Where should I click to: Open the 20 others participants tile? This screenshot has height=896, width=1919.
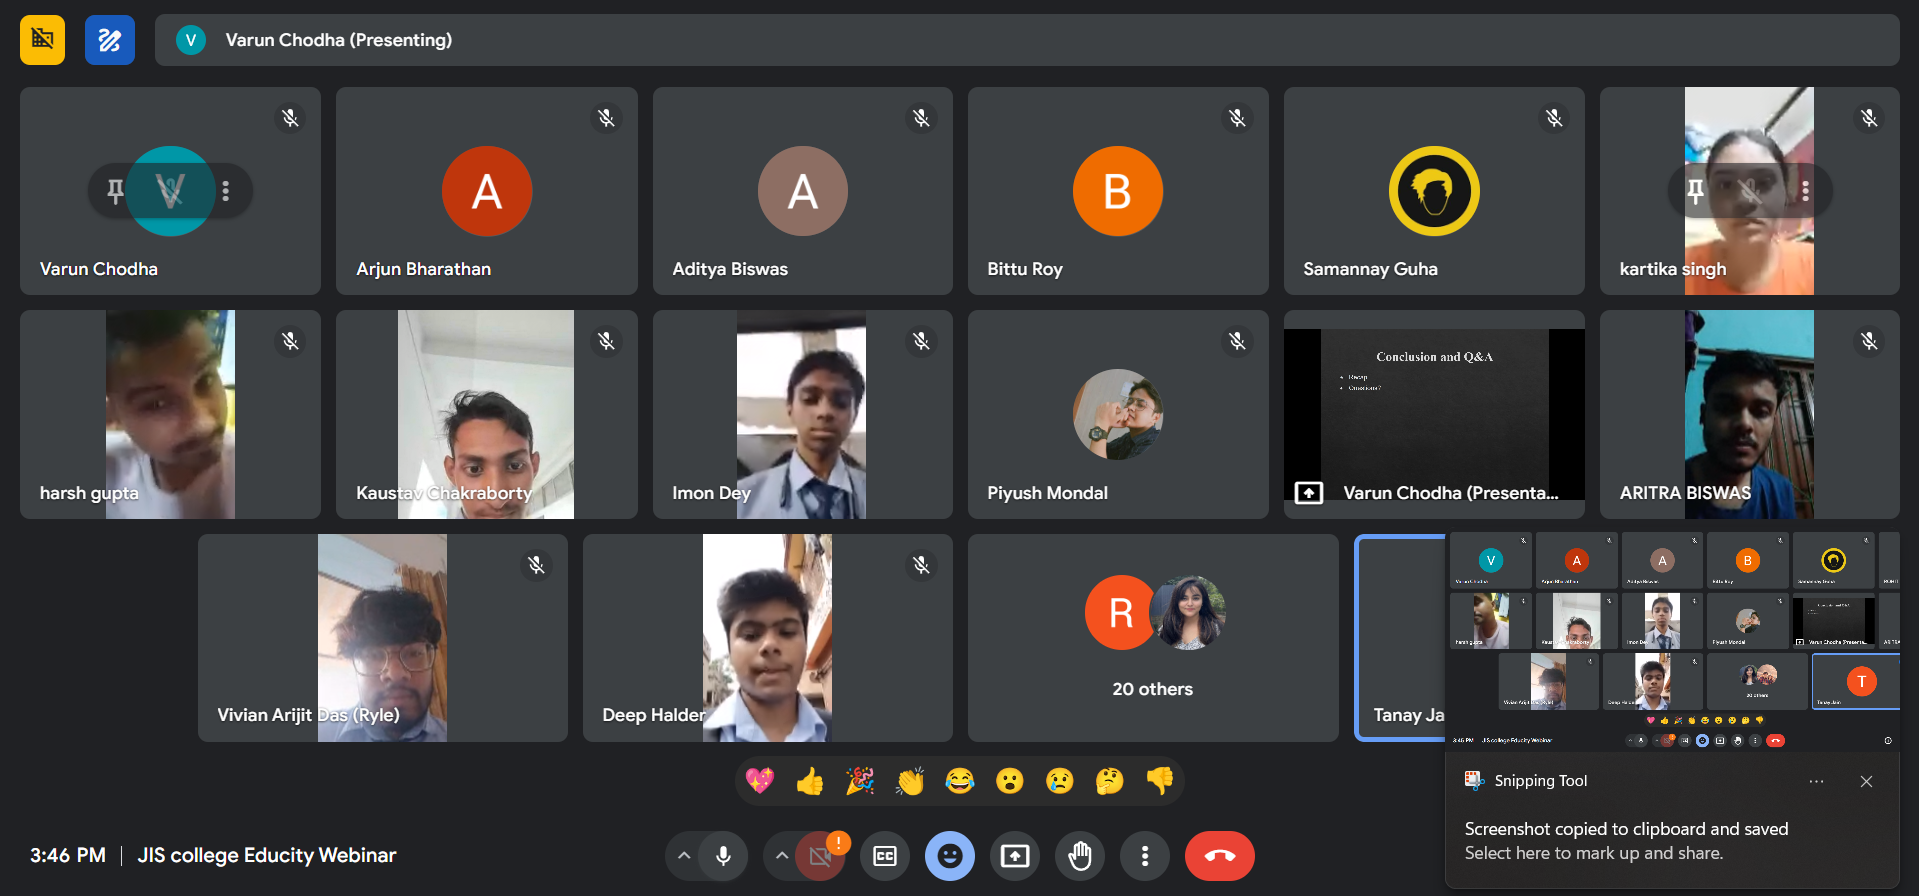(1153, 638)
